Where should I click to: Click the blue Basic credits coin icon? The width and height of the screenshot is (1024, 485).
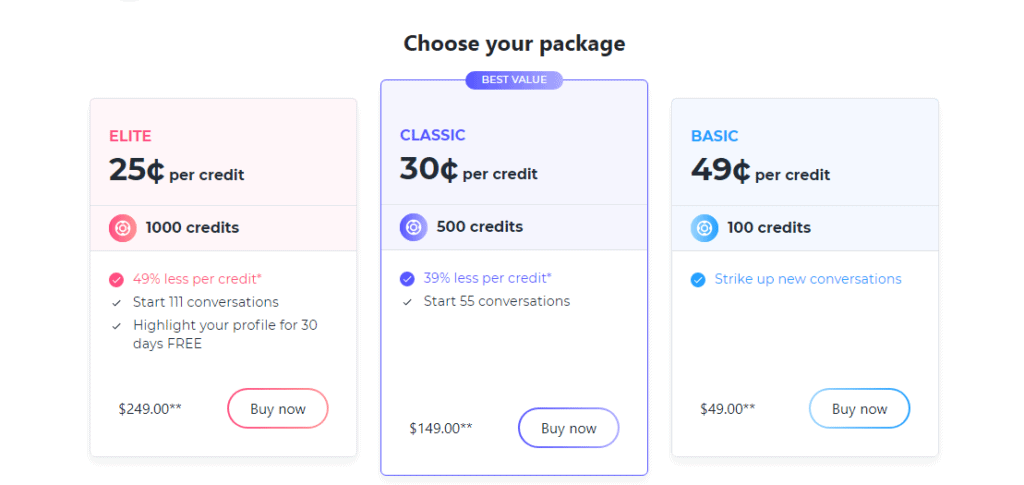pyautogui.click(x=705, y=228)
